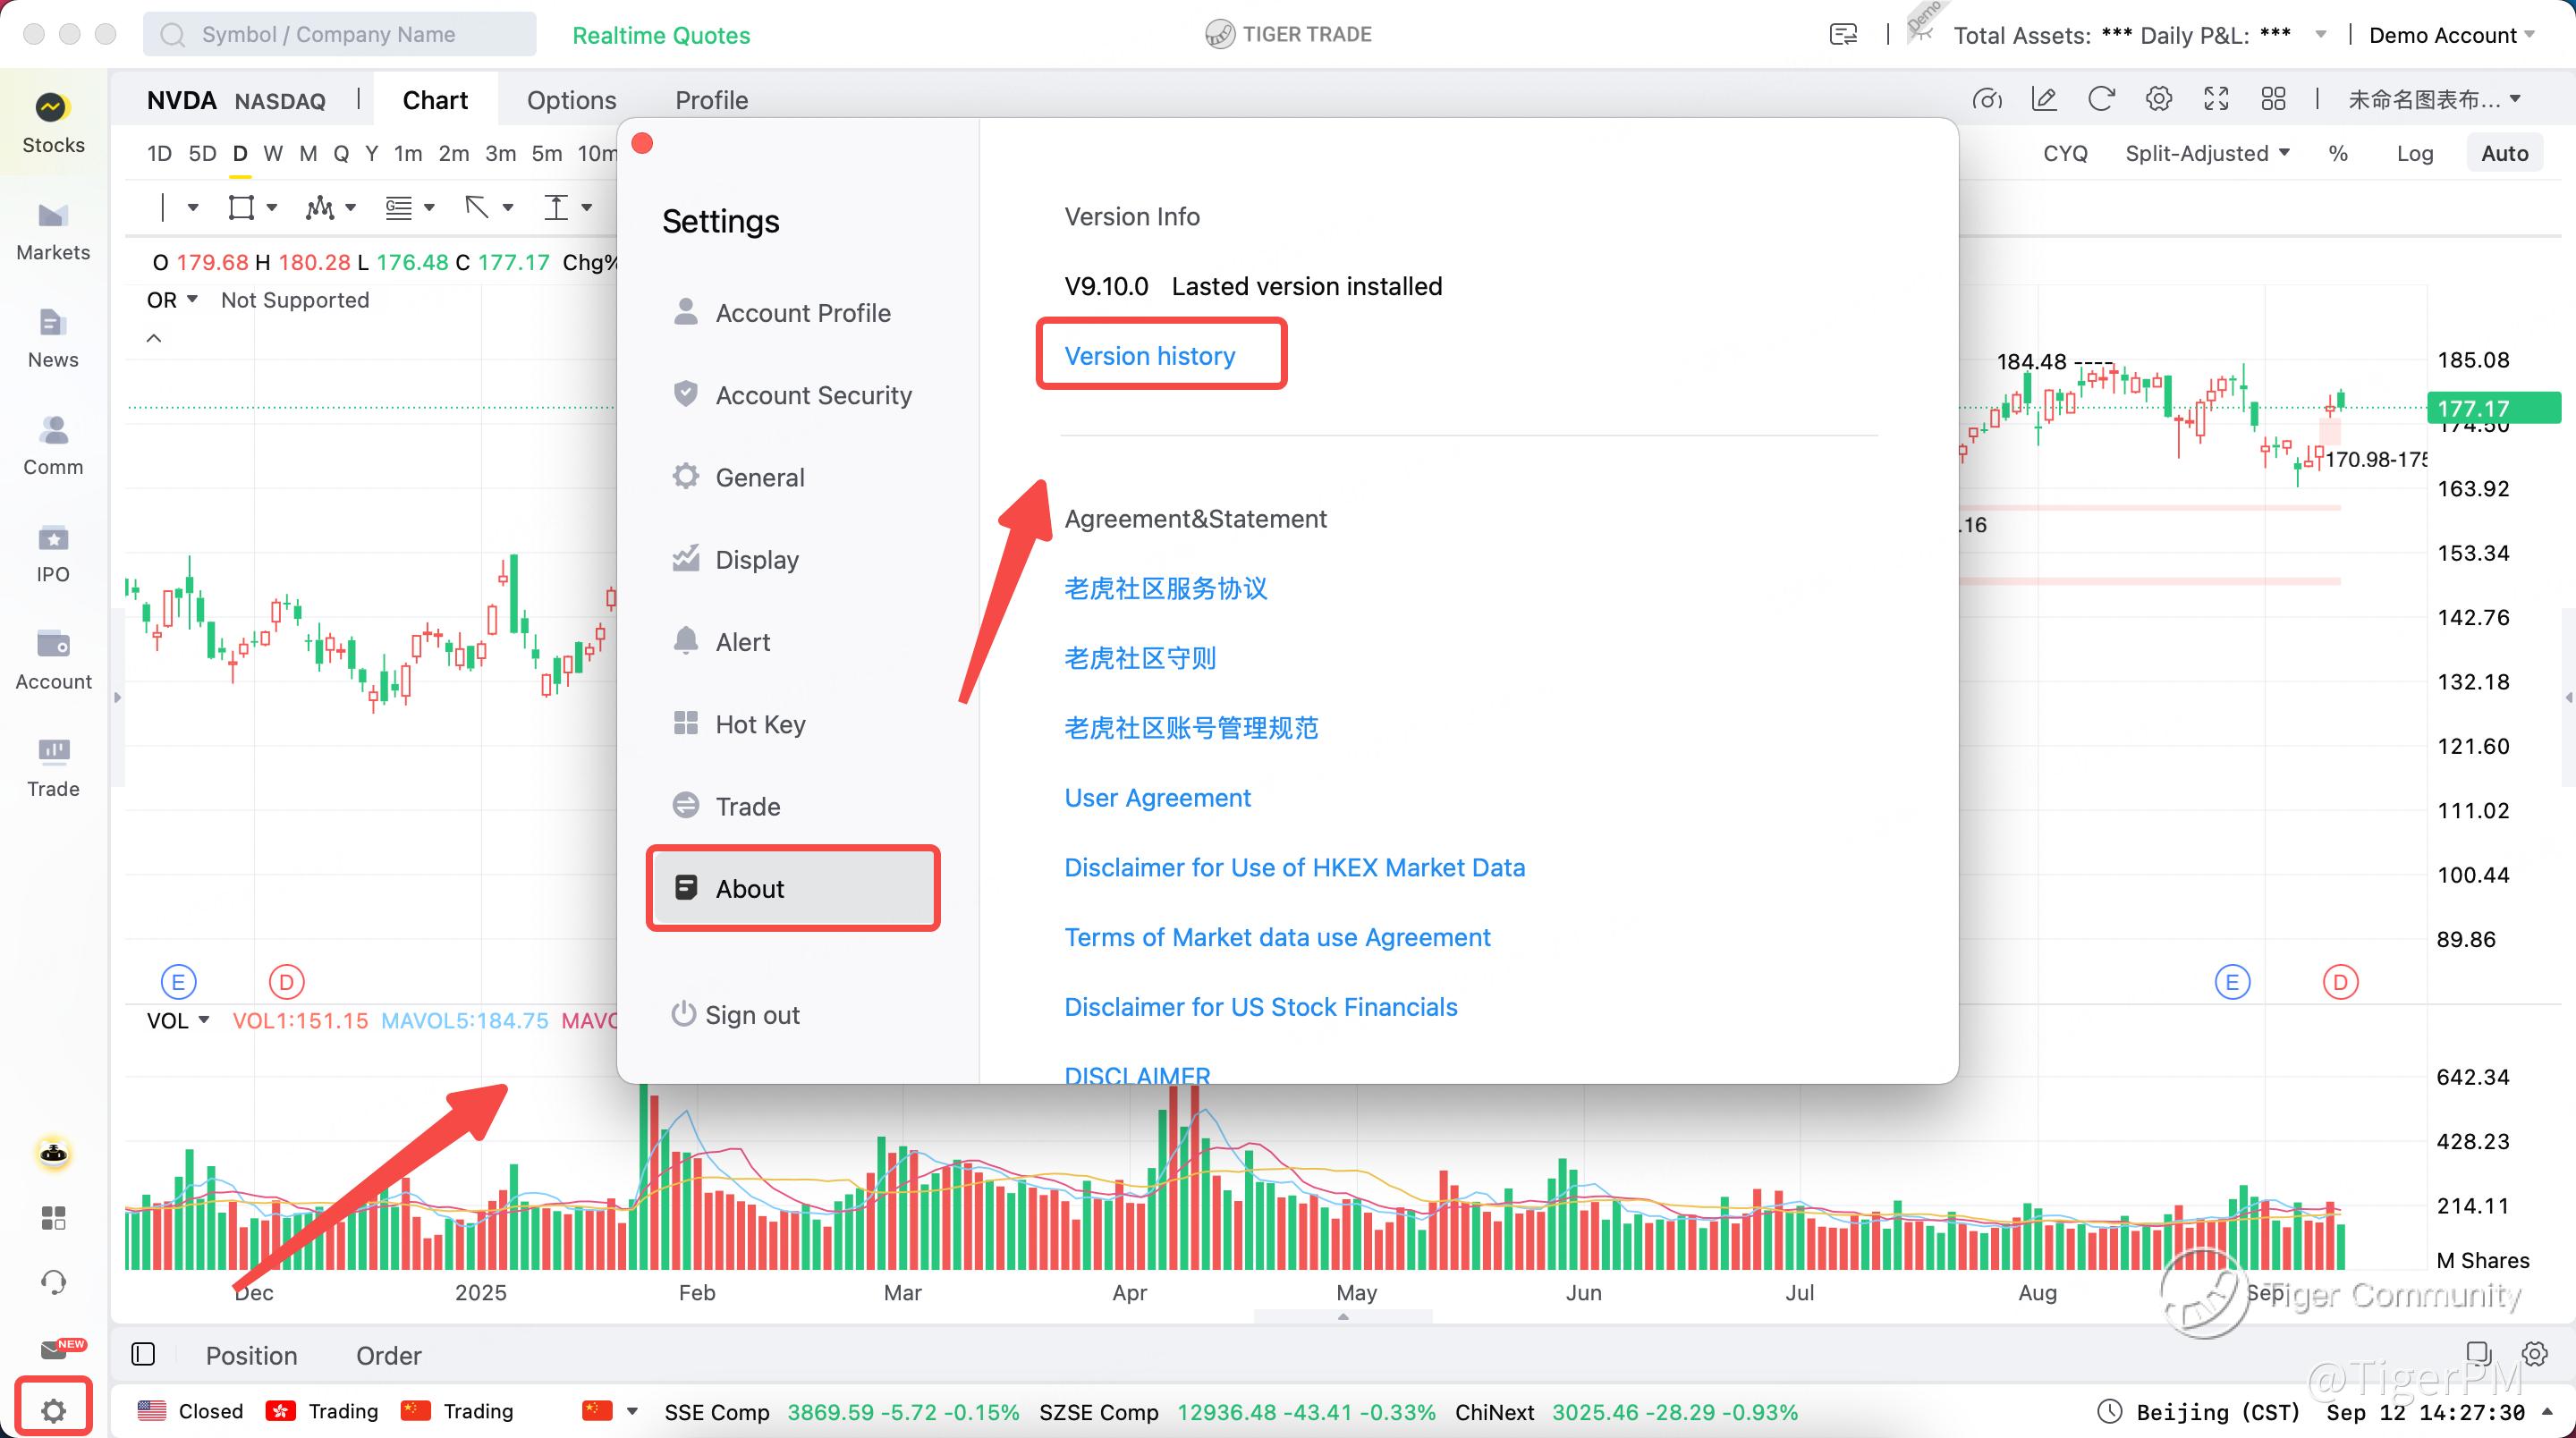Enter fullscreen chart mode icon
2576x1438 pixels.
[x=2216, y=99]
